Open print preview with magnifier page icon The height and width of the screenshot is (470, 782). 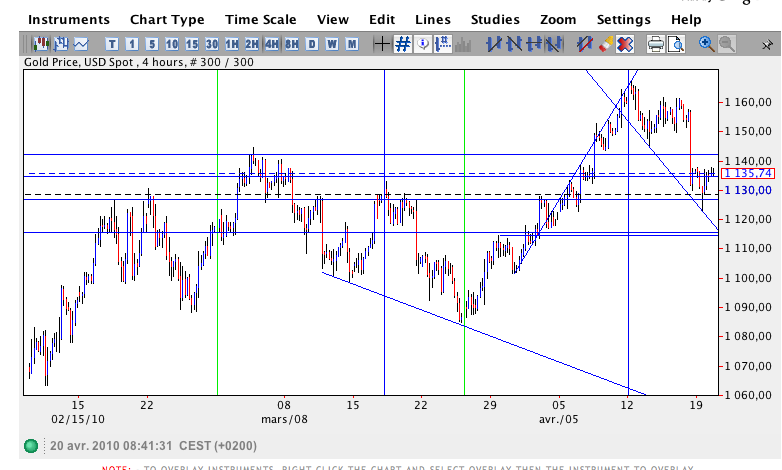676,44
